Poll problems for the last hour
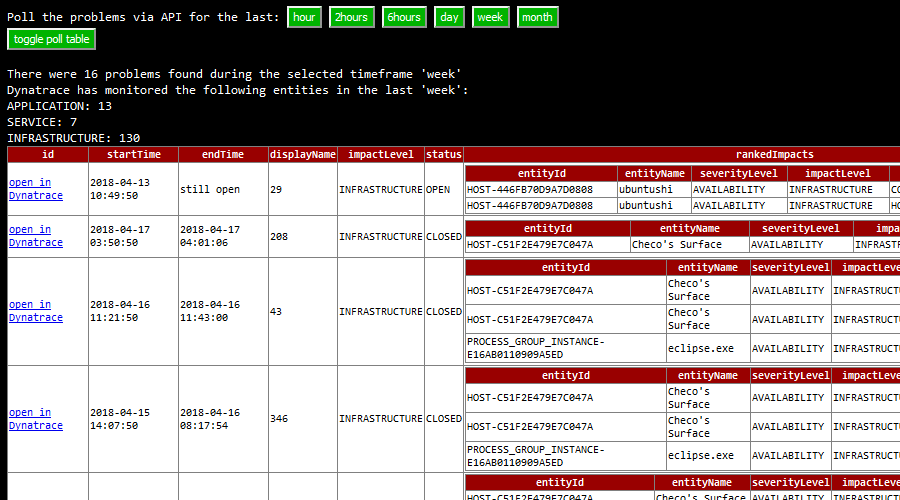This screenshot has width=900, height=500. (304, 17)
